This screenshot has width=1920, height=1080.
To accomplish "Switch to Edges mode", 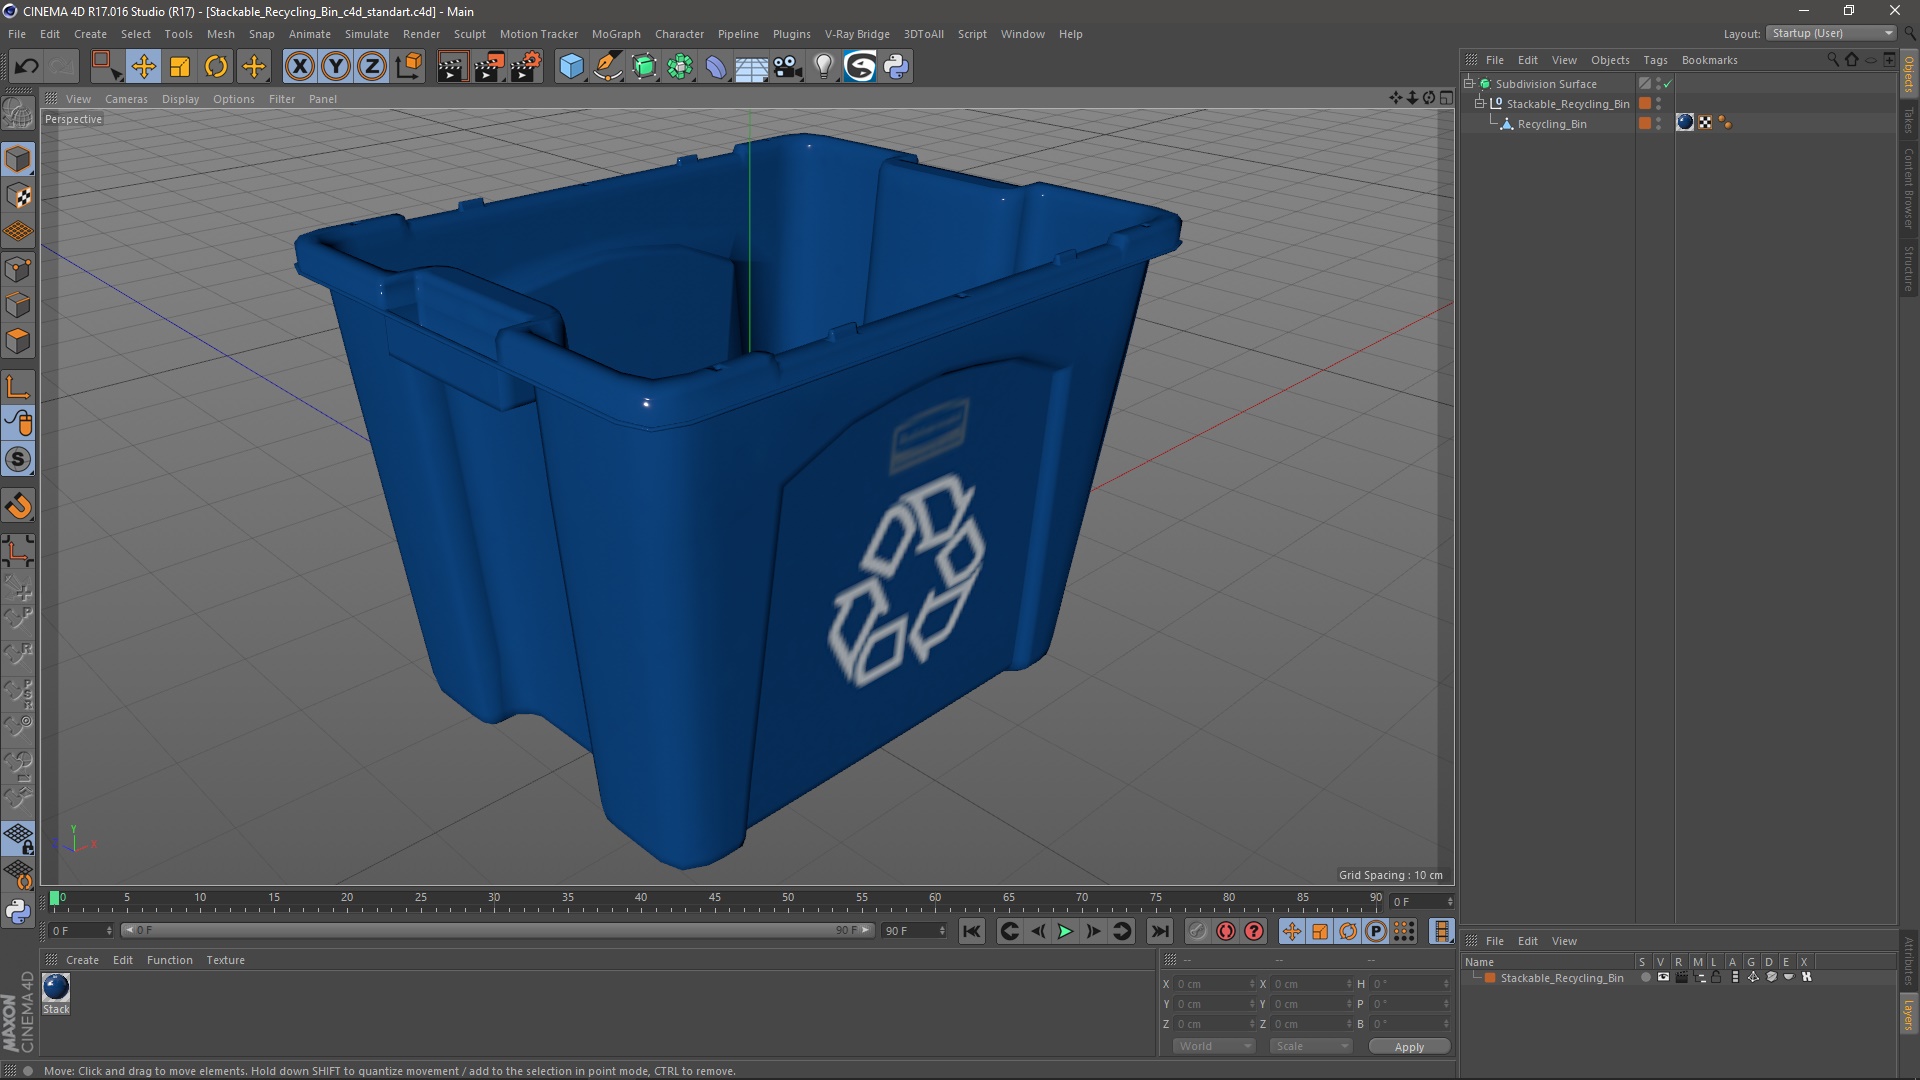I will coord(18,305).
